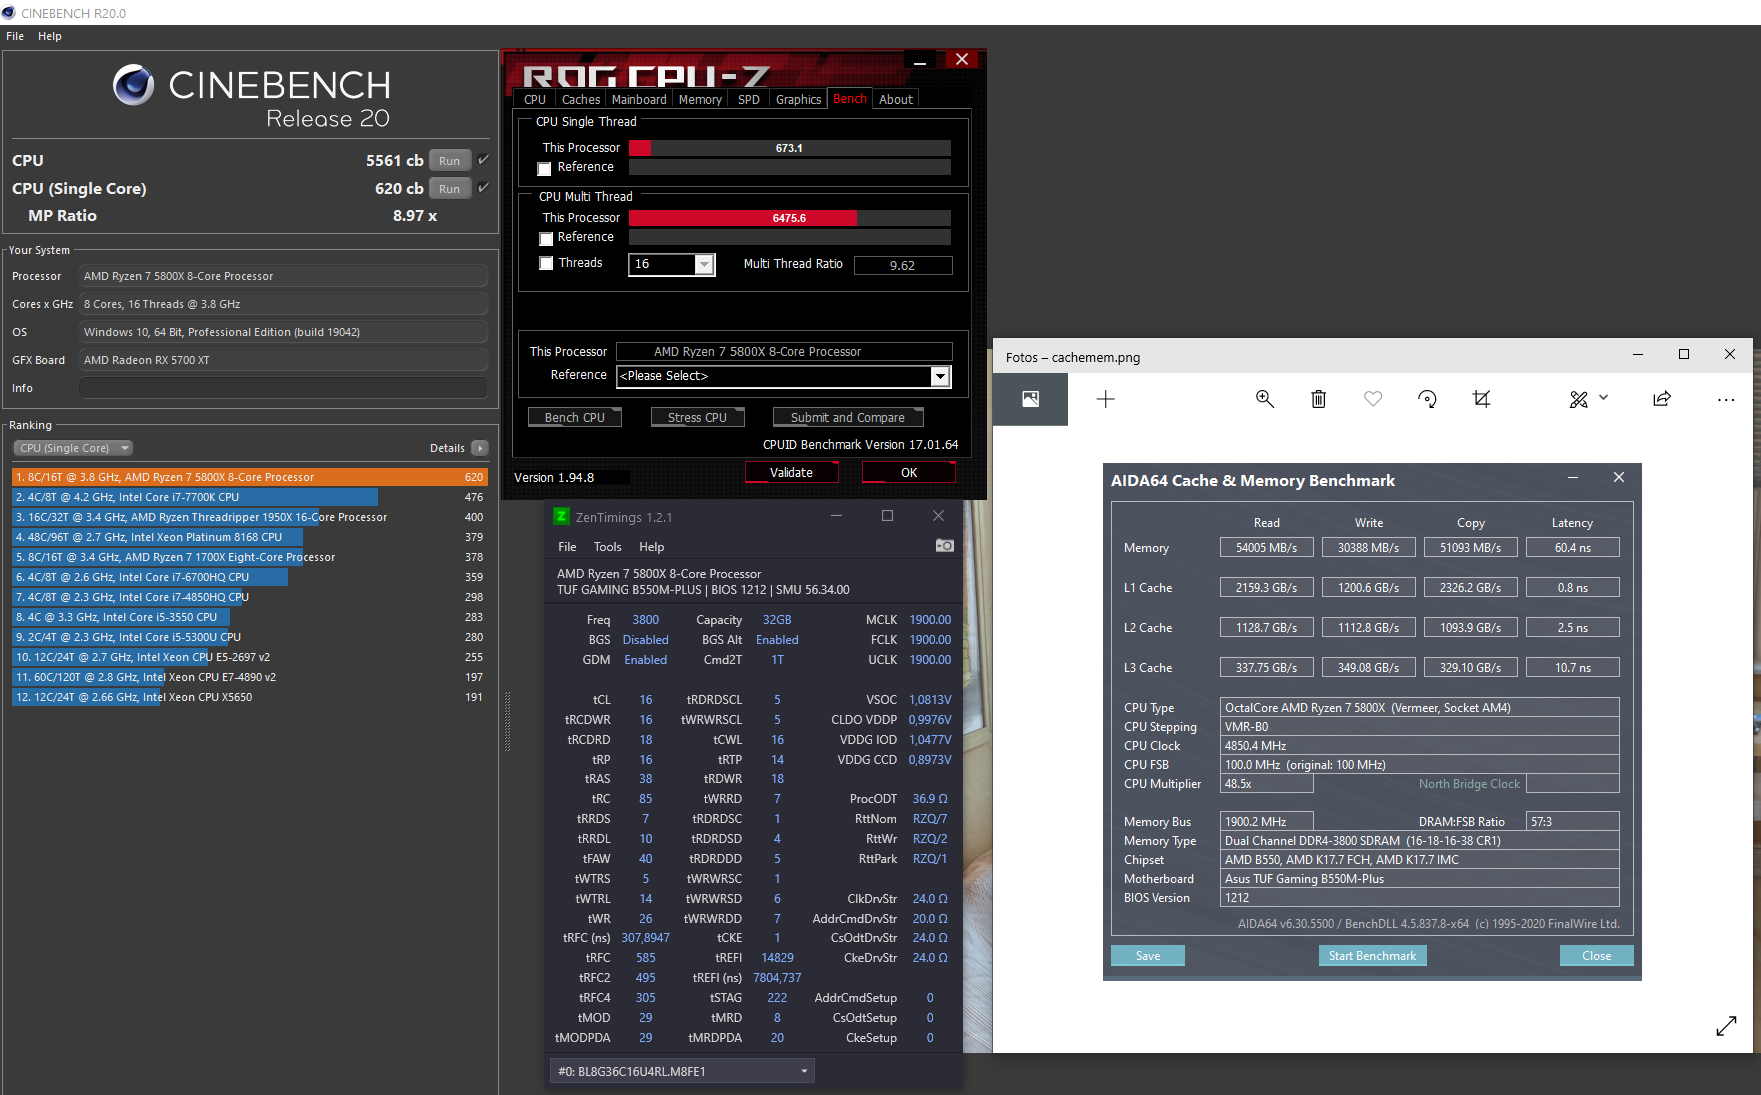The height and width of the screenshot is (1095, 1761).
Task: Click the Memory Read 54005 MB/s cell
Action: click(1266, 547)
